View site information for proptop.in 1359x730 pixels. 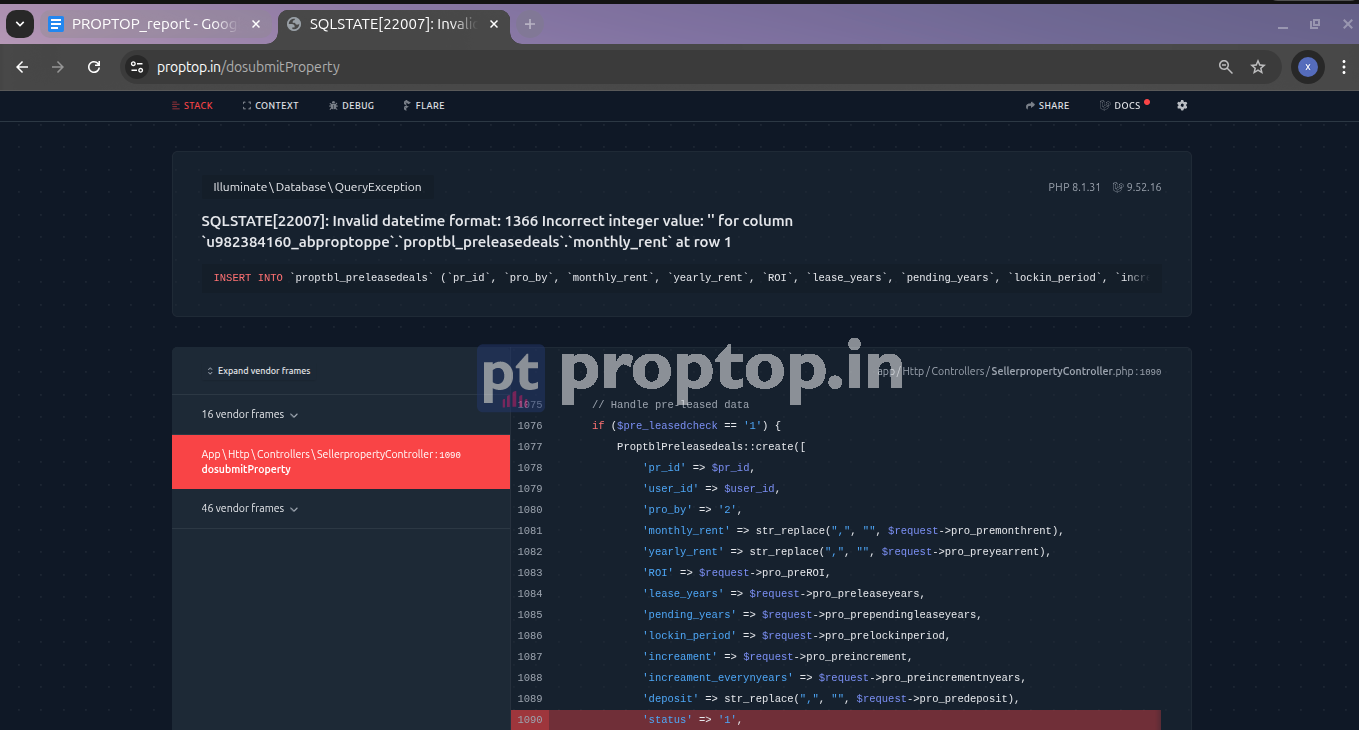(138, 67)
